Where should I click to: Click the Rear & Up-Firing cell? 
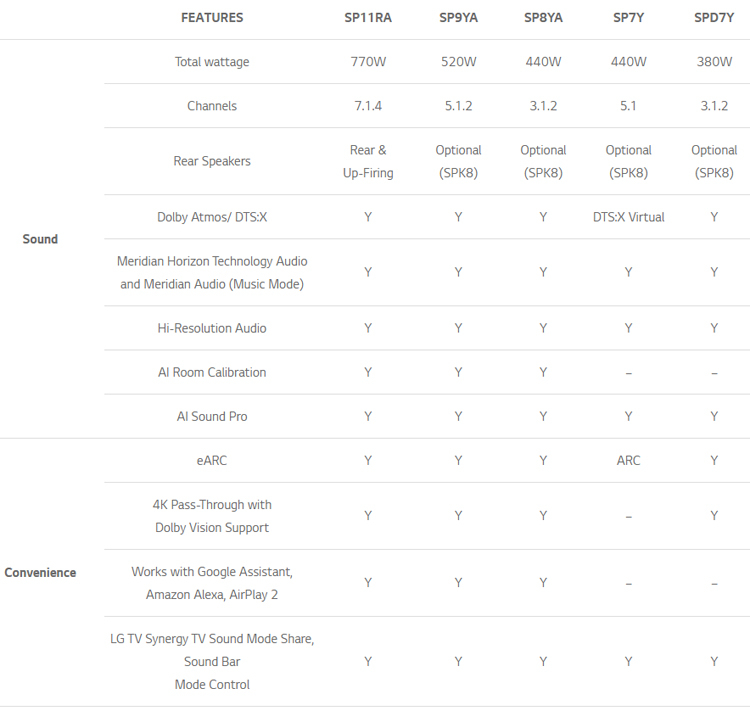coord(368,161)
